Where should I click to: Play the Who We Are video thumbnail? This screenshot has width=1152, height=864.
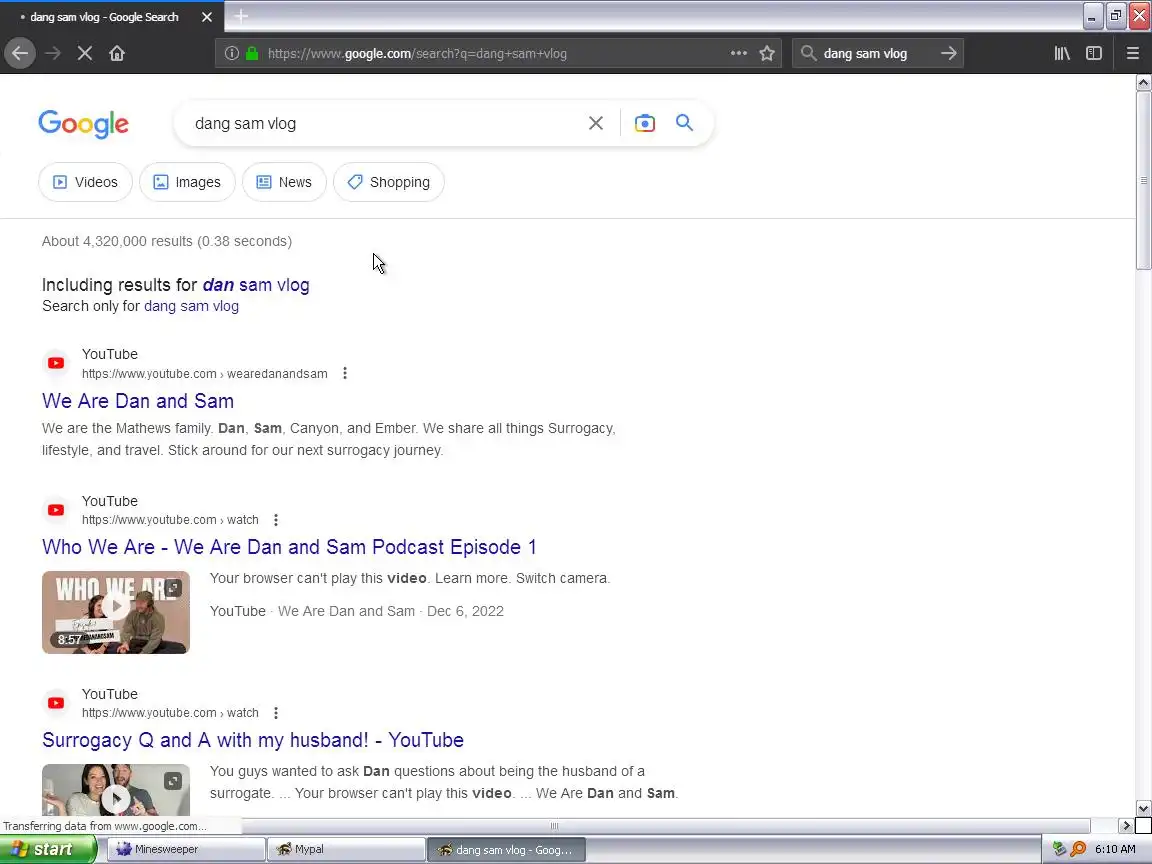tap(115, 612)
